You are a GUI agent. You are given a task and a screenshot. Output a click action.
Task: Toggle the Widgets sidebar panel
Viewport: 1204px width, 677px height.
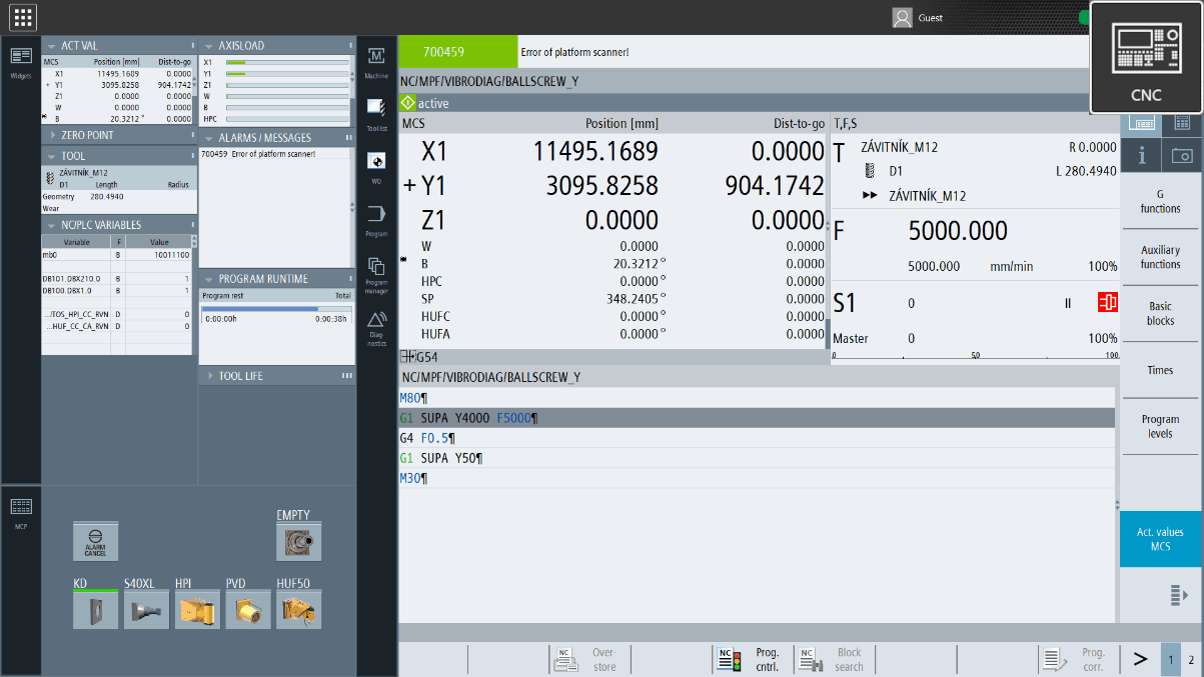tap(21, 61)
